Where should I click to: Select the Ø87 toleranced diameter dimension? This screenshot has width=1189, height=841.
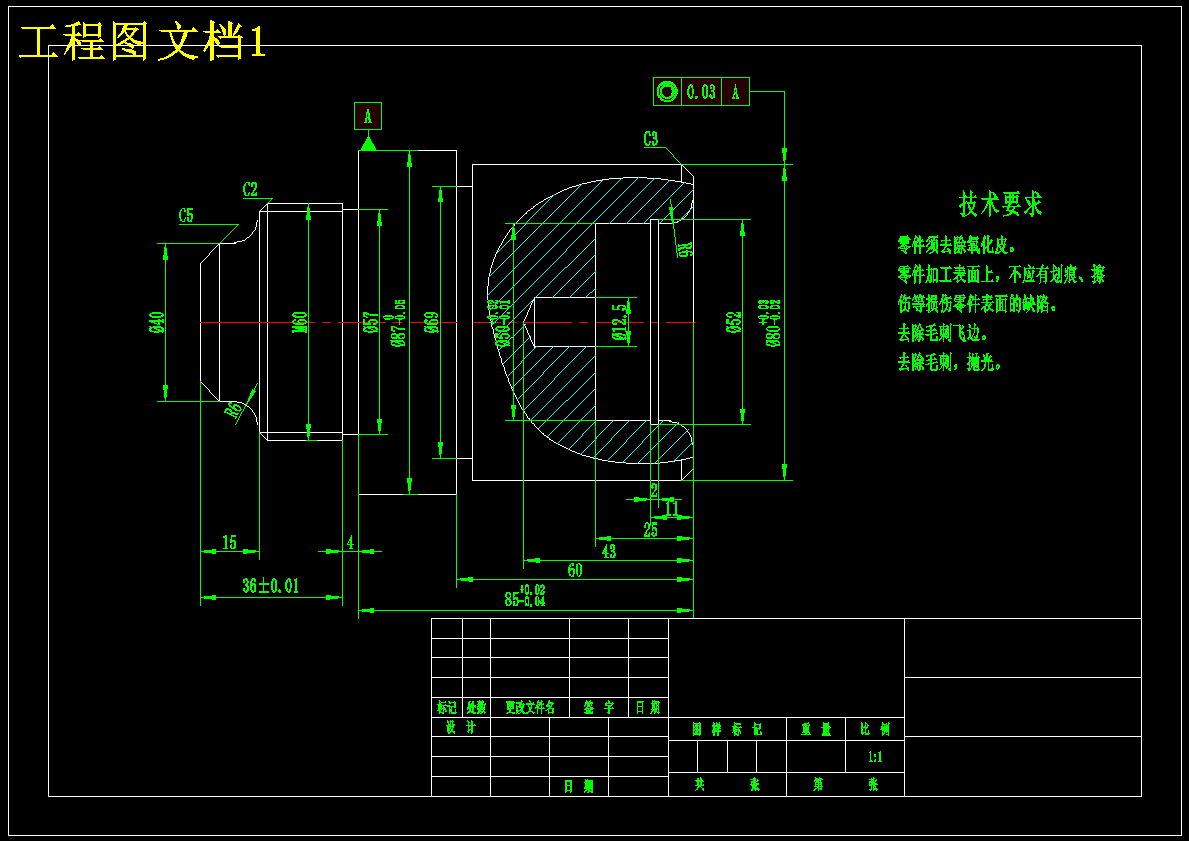[395, 322]
